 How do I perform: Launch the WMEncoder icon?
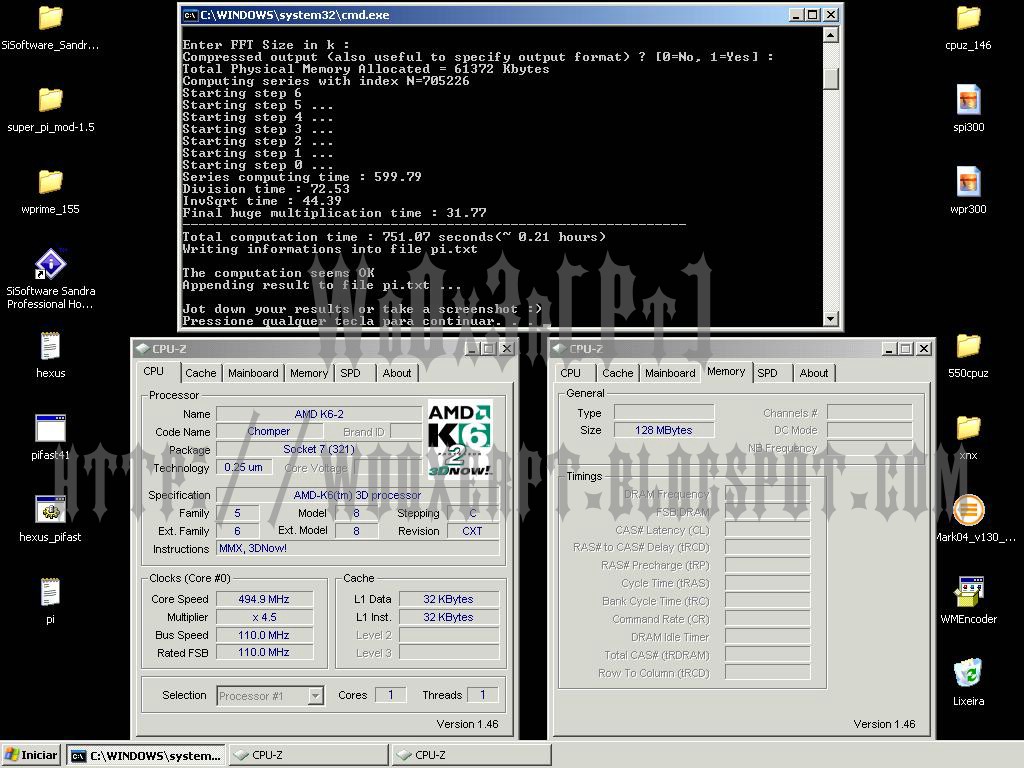968,592
